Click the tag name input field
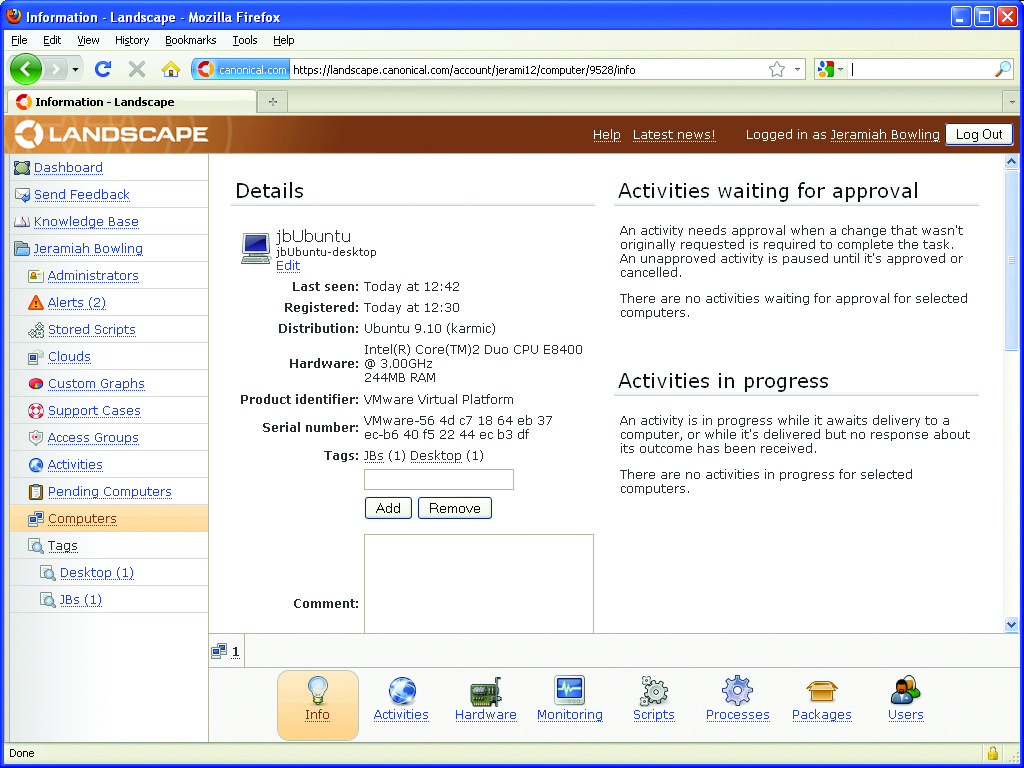Viewport: 1024px width, 768px height. (438, 480)
